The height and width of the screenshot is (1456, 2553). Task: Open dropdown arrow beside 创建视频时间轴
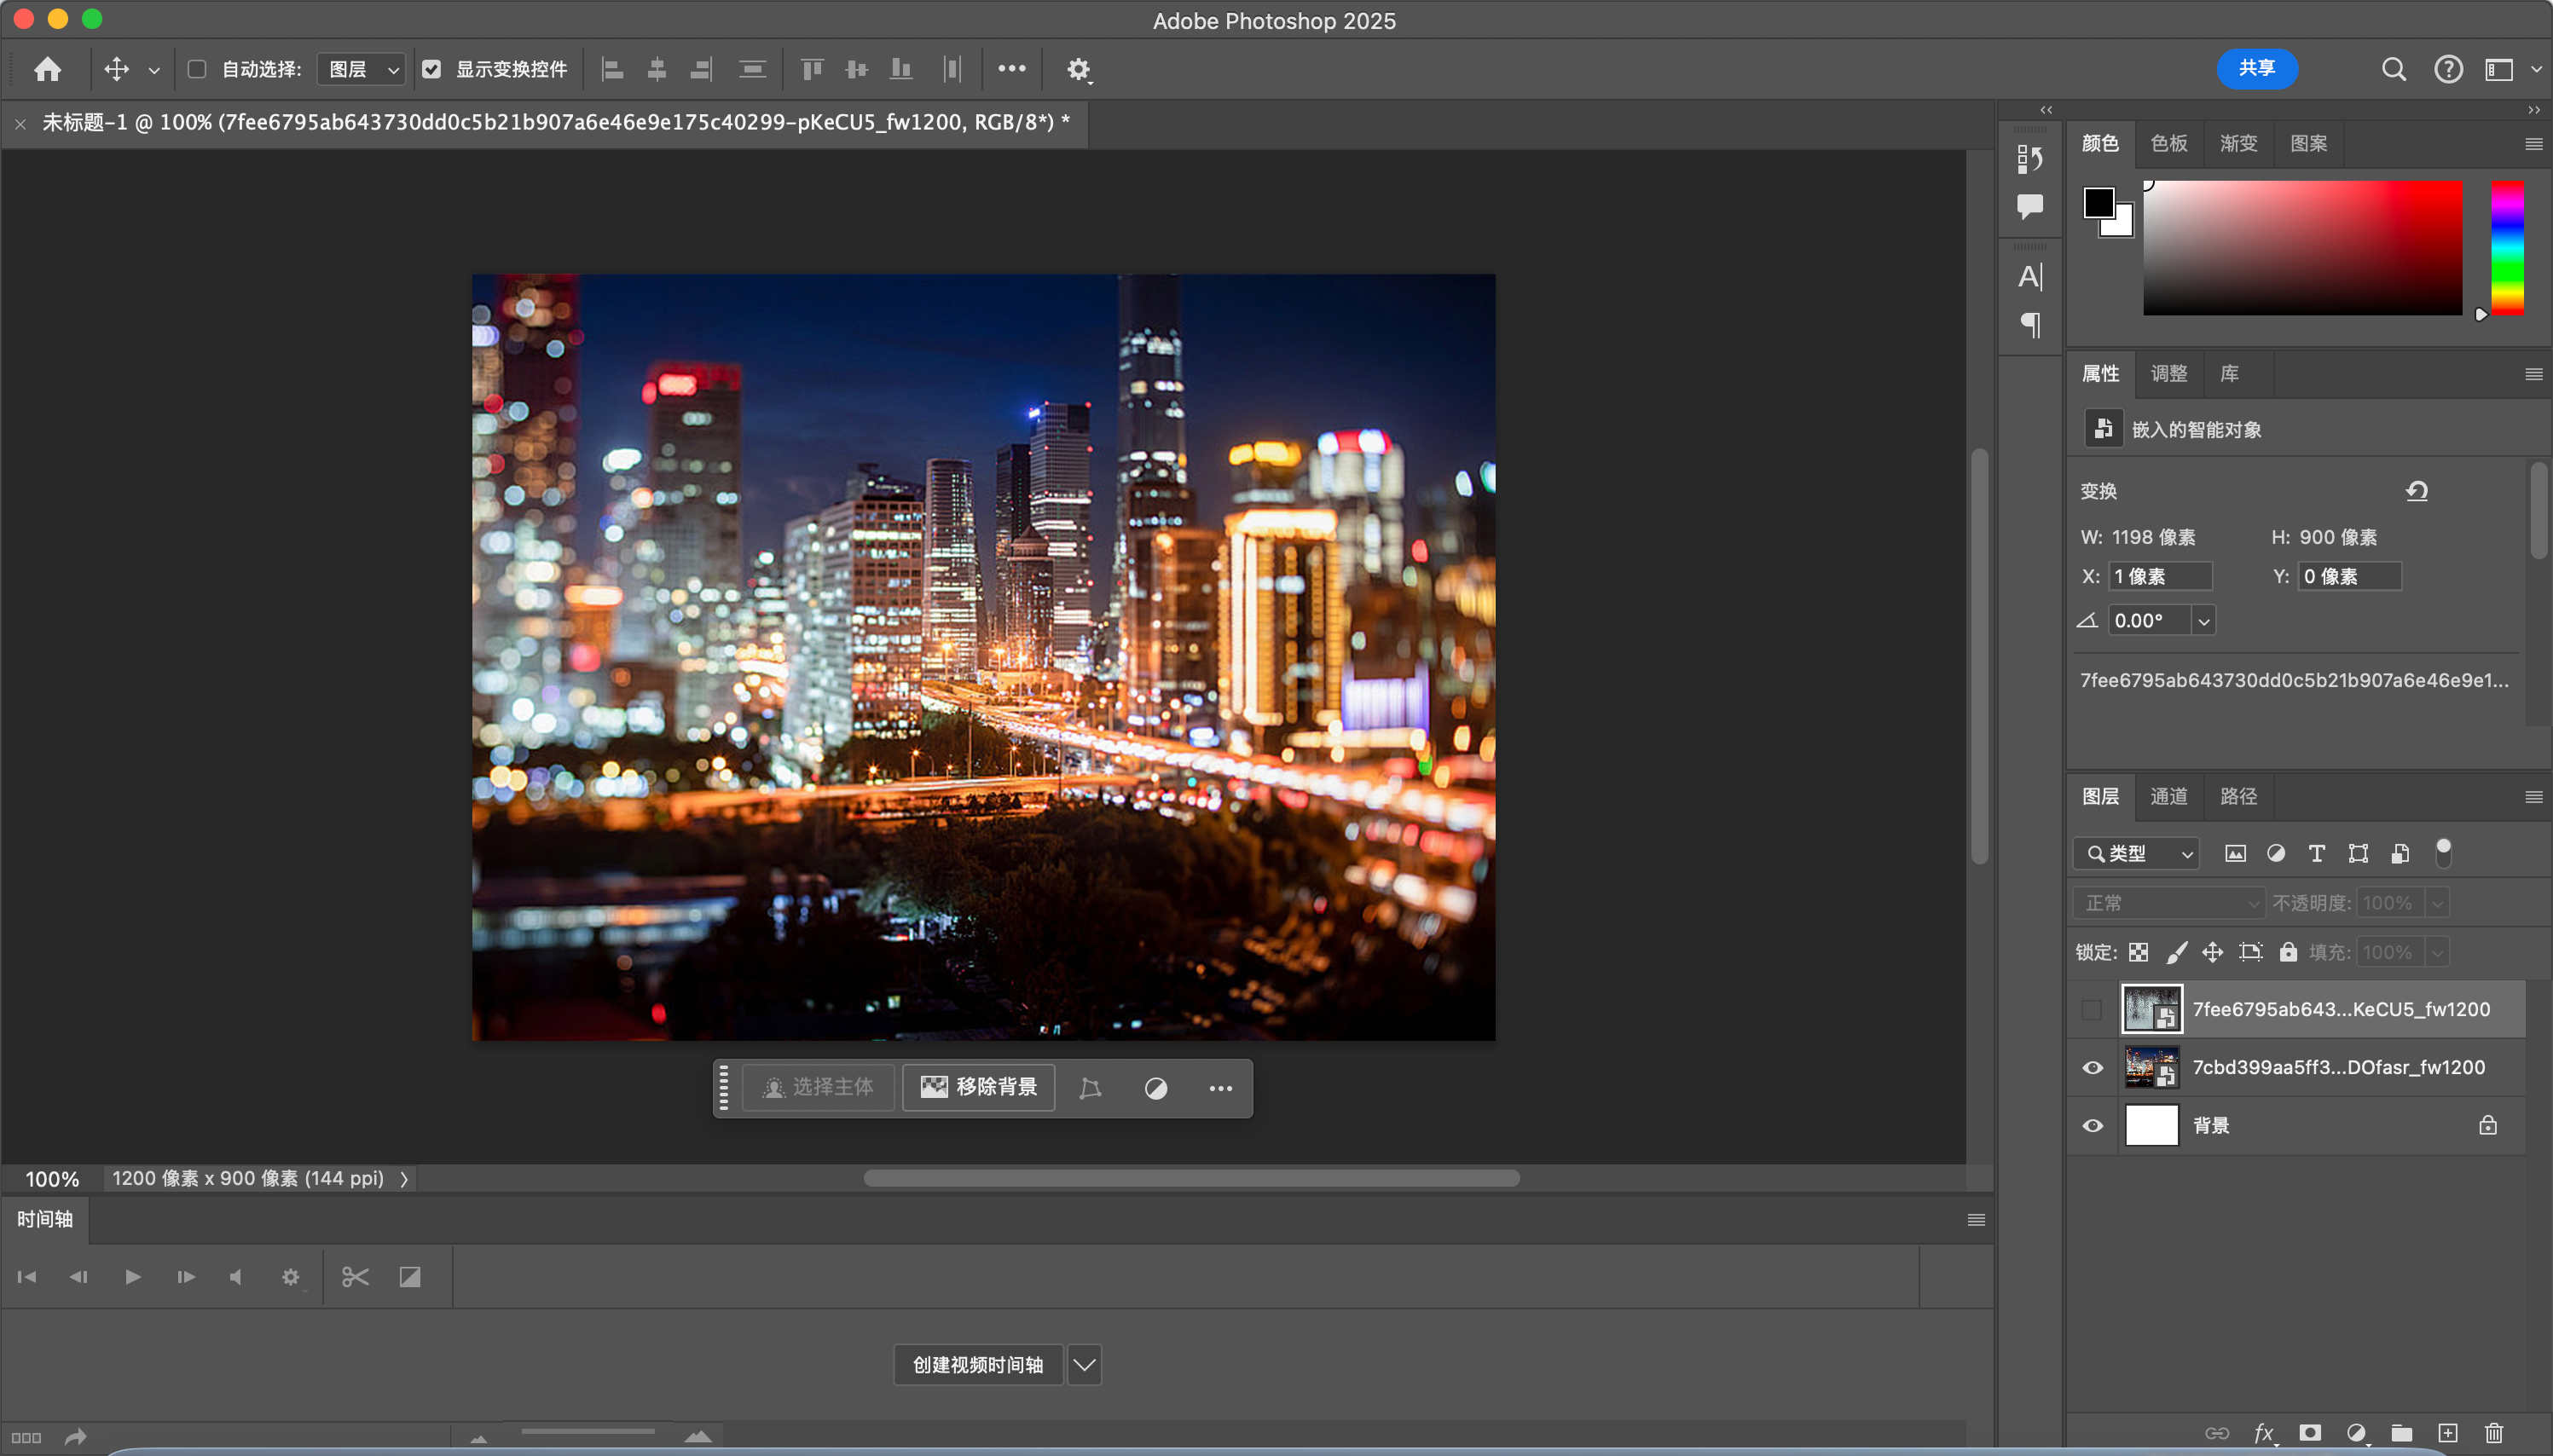(x=1084, y=1364)
